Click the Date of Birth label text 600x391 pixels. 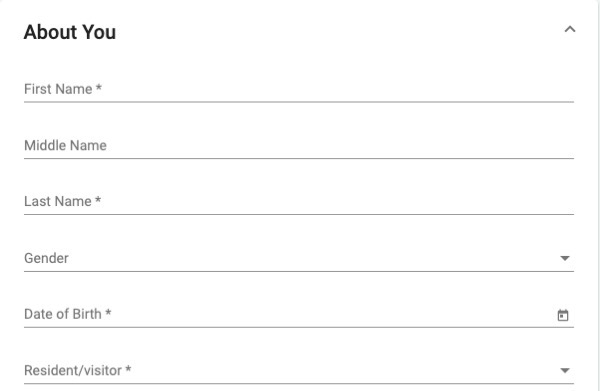click(x=63, y=314)
